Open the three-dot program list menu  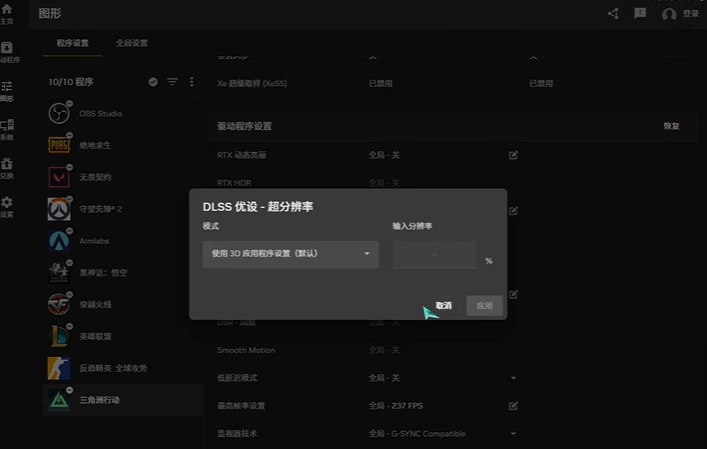(192, 82)
